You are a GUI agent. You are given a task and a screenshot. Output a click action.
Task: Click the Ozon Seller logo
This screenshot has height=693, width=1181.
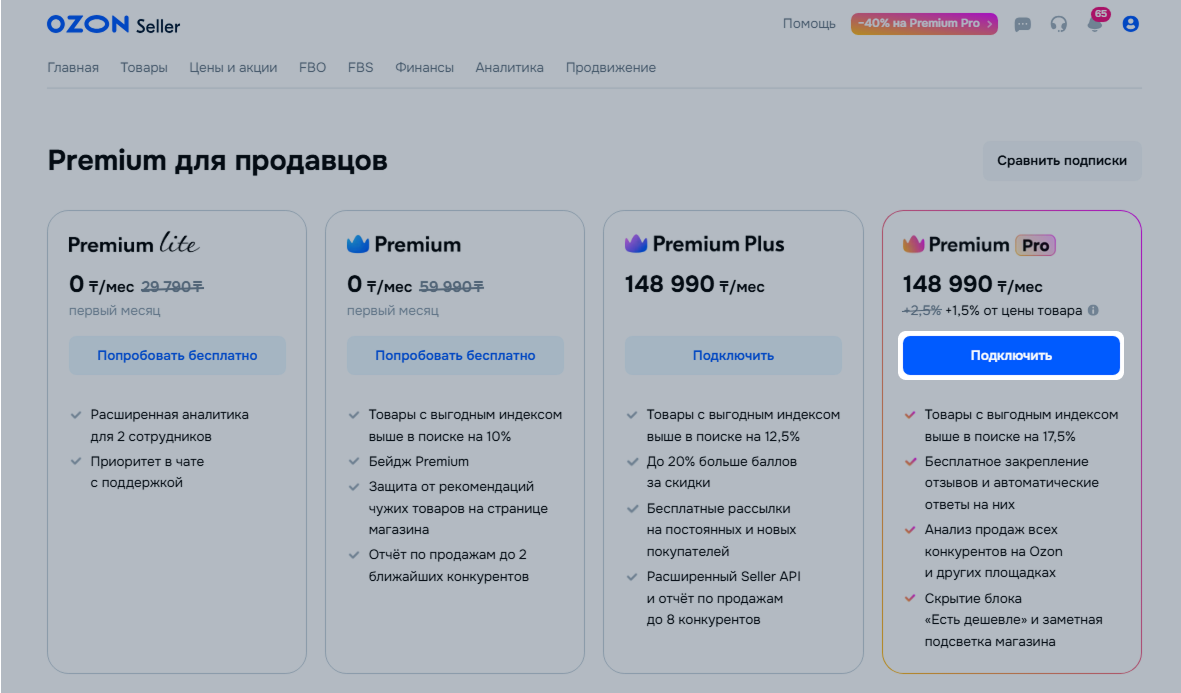pos(113,24)
